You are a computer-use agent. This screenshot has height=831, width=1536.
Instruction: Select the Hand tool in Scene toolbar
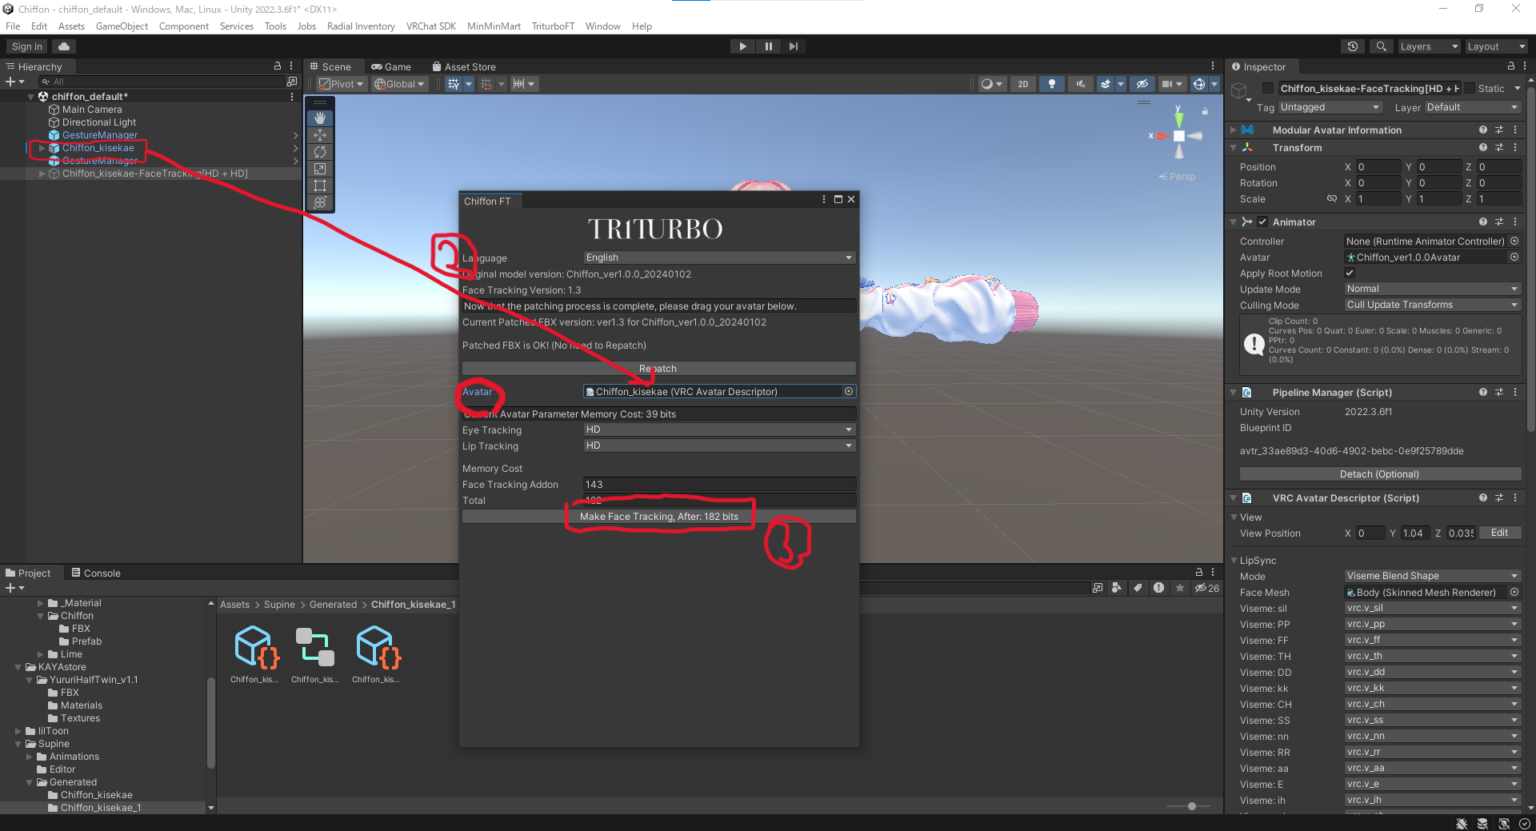point(319,116)
